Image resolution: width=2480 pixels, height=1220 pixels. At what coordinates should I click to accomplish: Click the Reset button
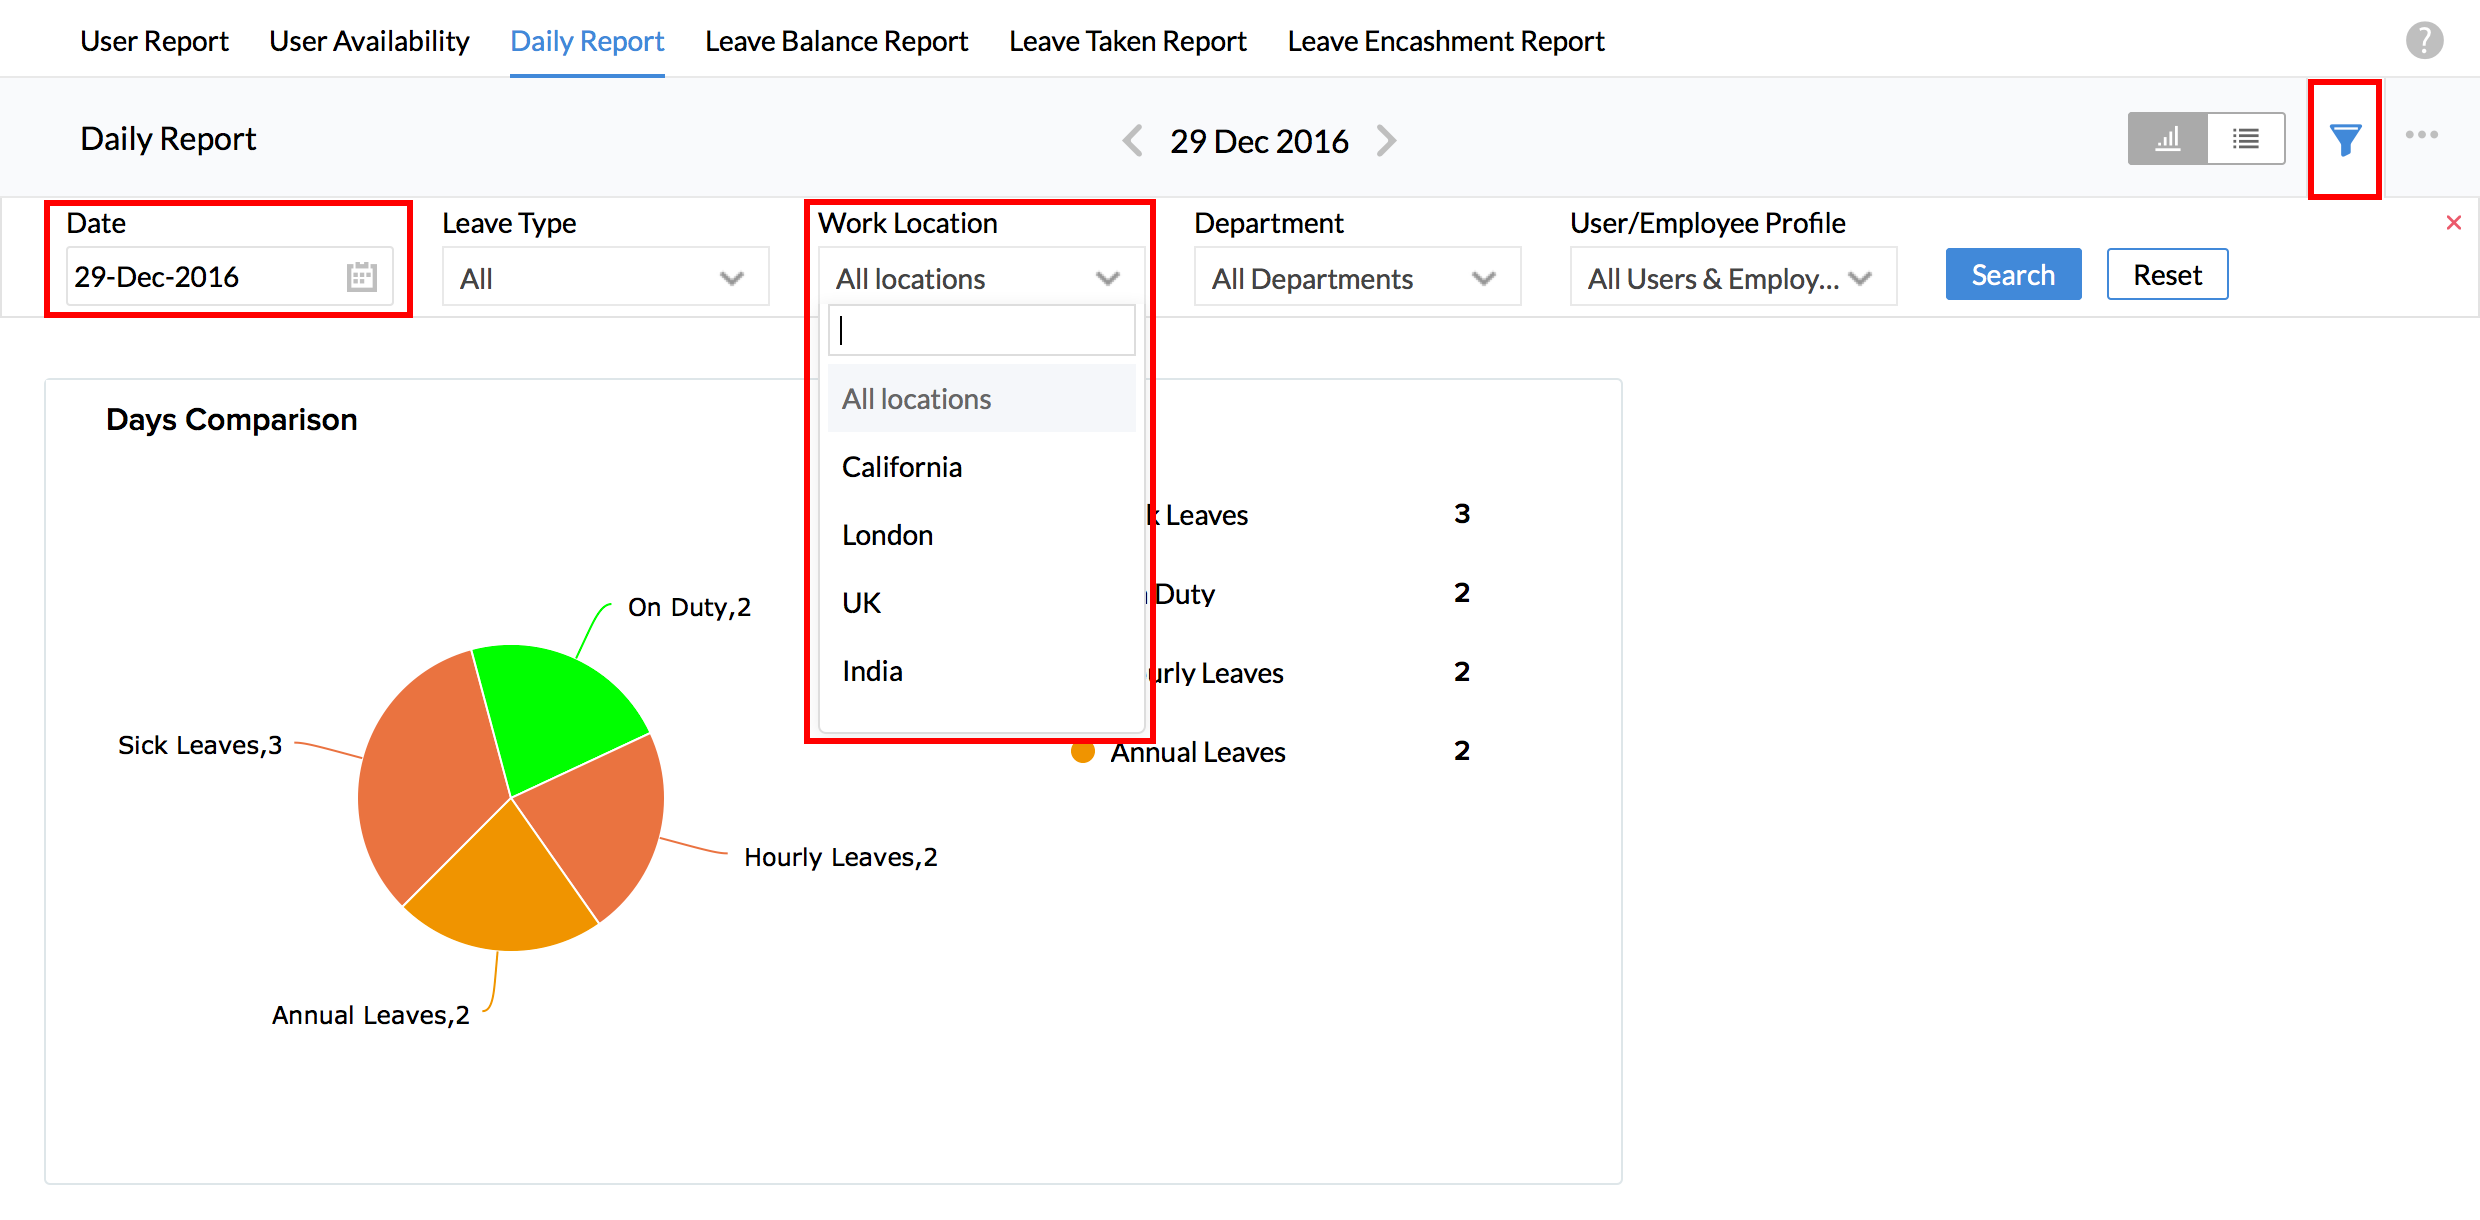2167,275
